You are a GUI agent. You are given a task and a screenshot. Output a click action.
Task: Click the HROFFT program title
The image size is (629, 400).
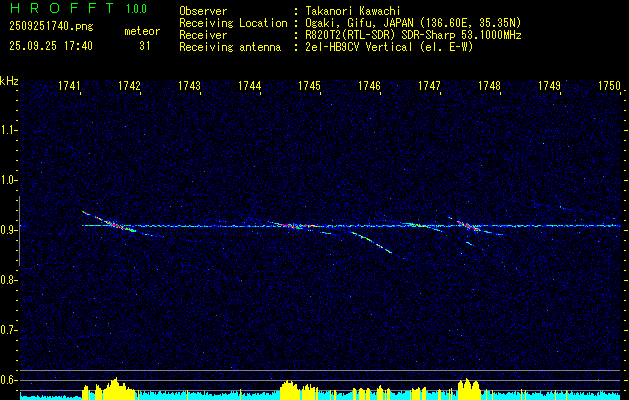click(x=61, y=10)
